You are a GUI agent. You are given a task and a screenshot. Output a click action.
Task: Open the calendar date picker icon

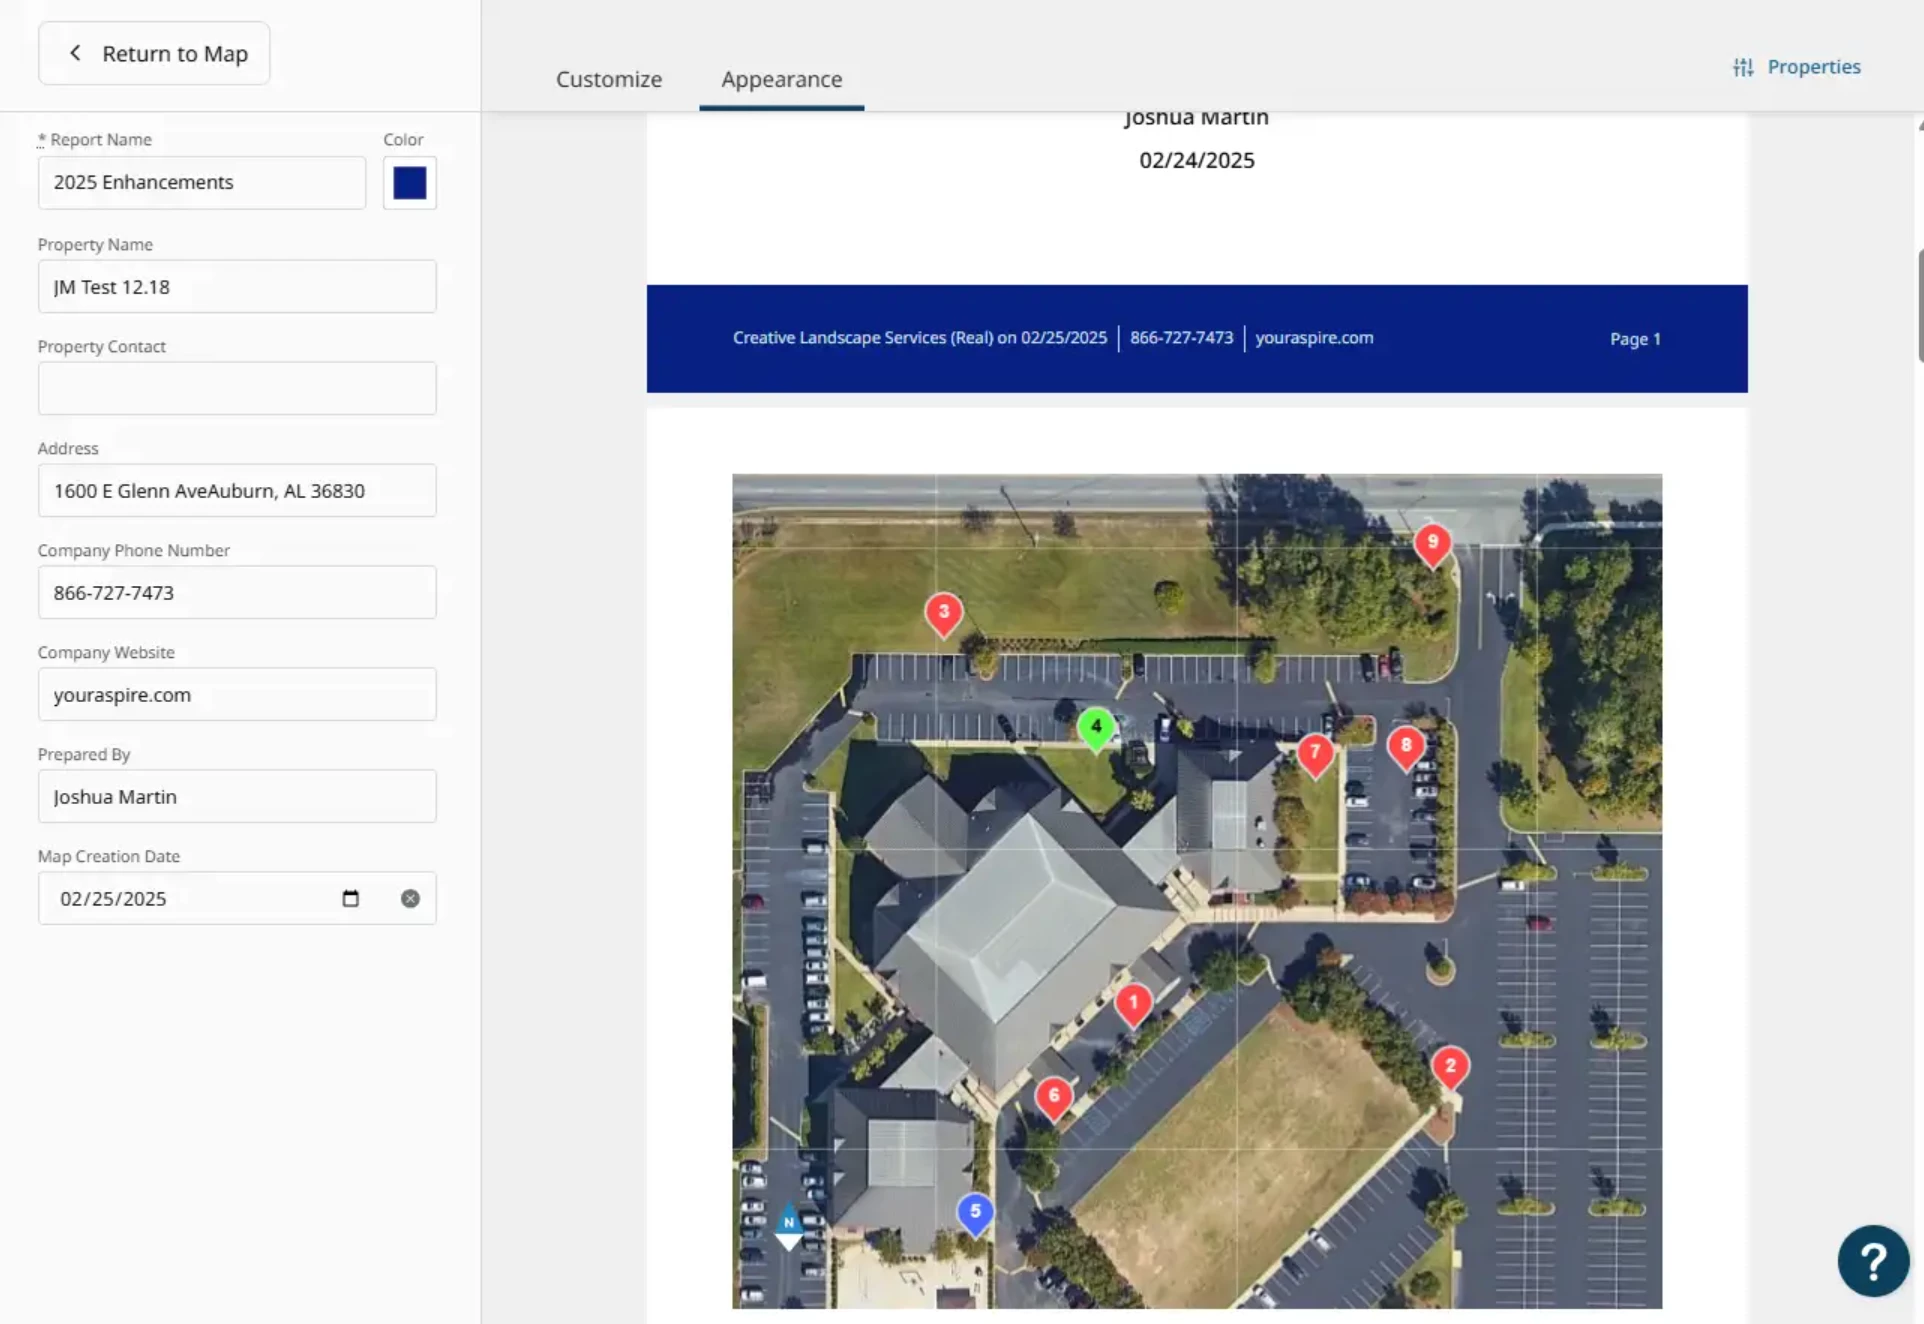tap(350, 898)
